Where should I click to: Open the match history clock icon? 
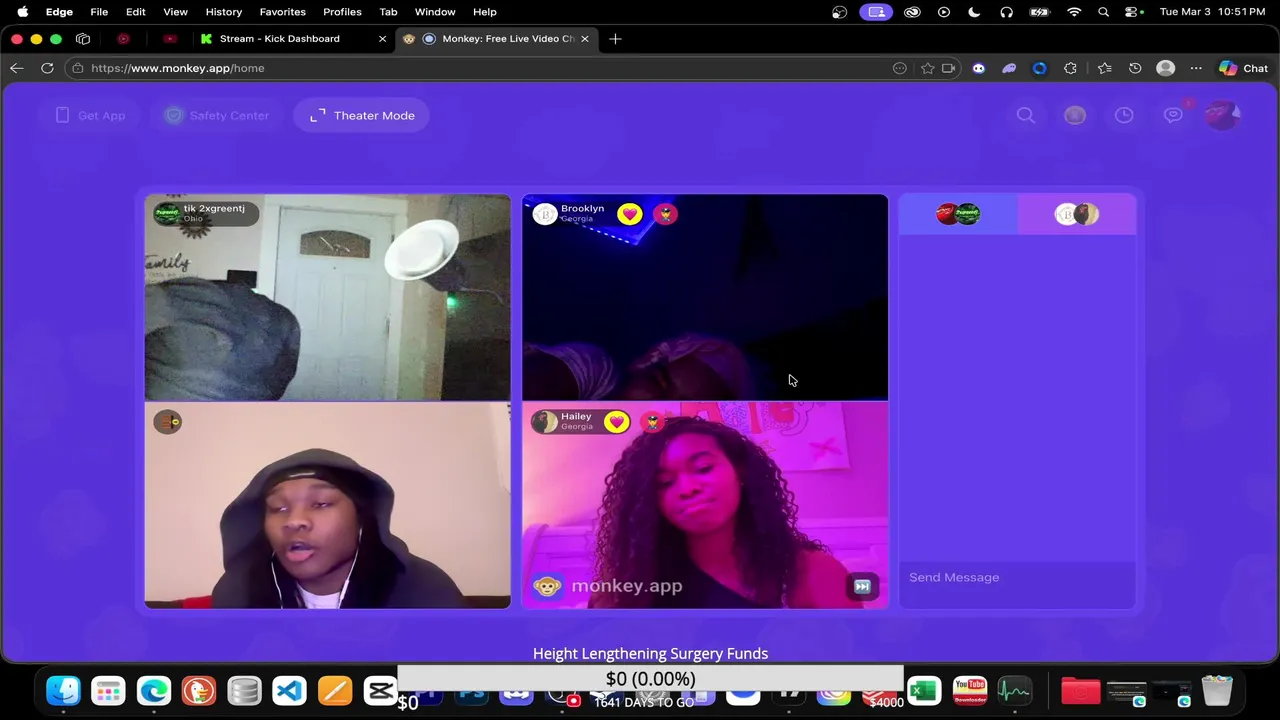[1124, 115]
